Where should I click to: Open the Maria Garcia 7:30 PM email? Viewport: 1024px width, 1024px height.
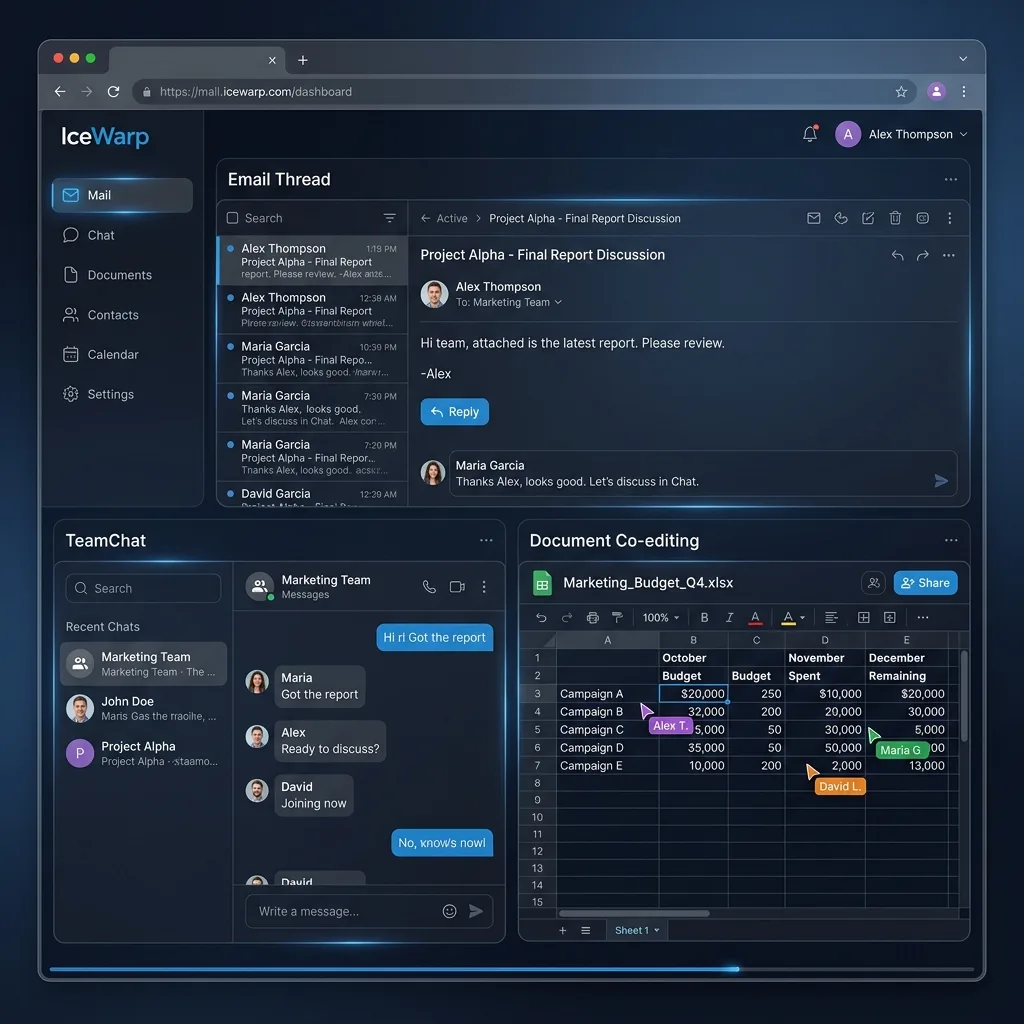coord(313,408)
